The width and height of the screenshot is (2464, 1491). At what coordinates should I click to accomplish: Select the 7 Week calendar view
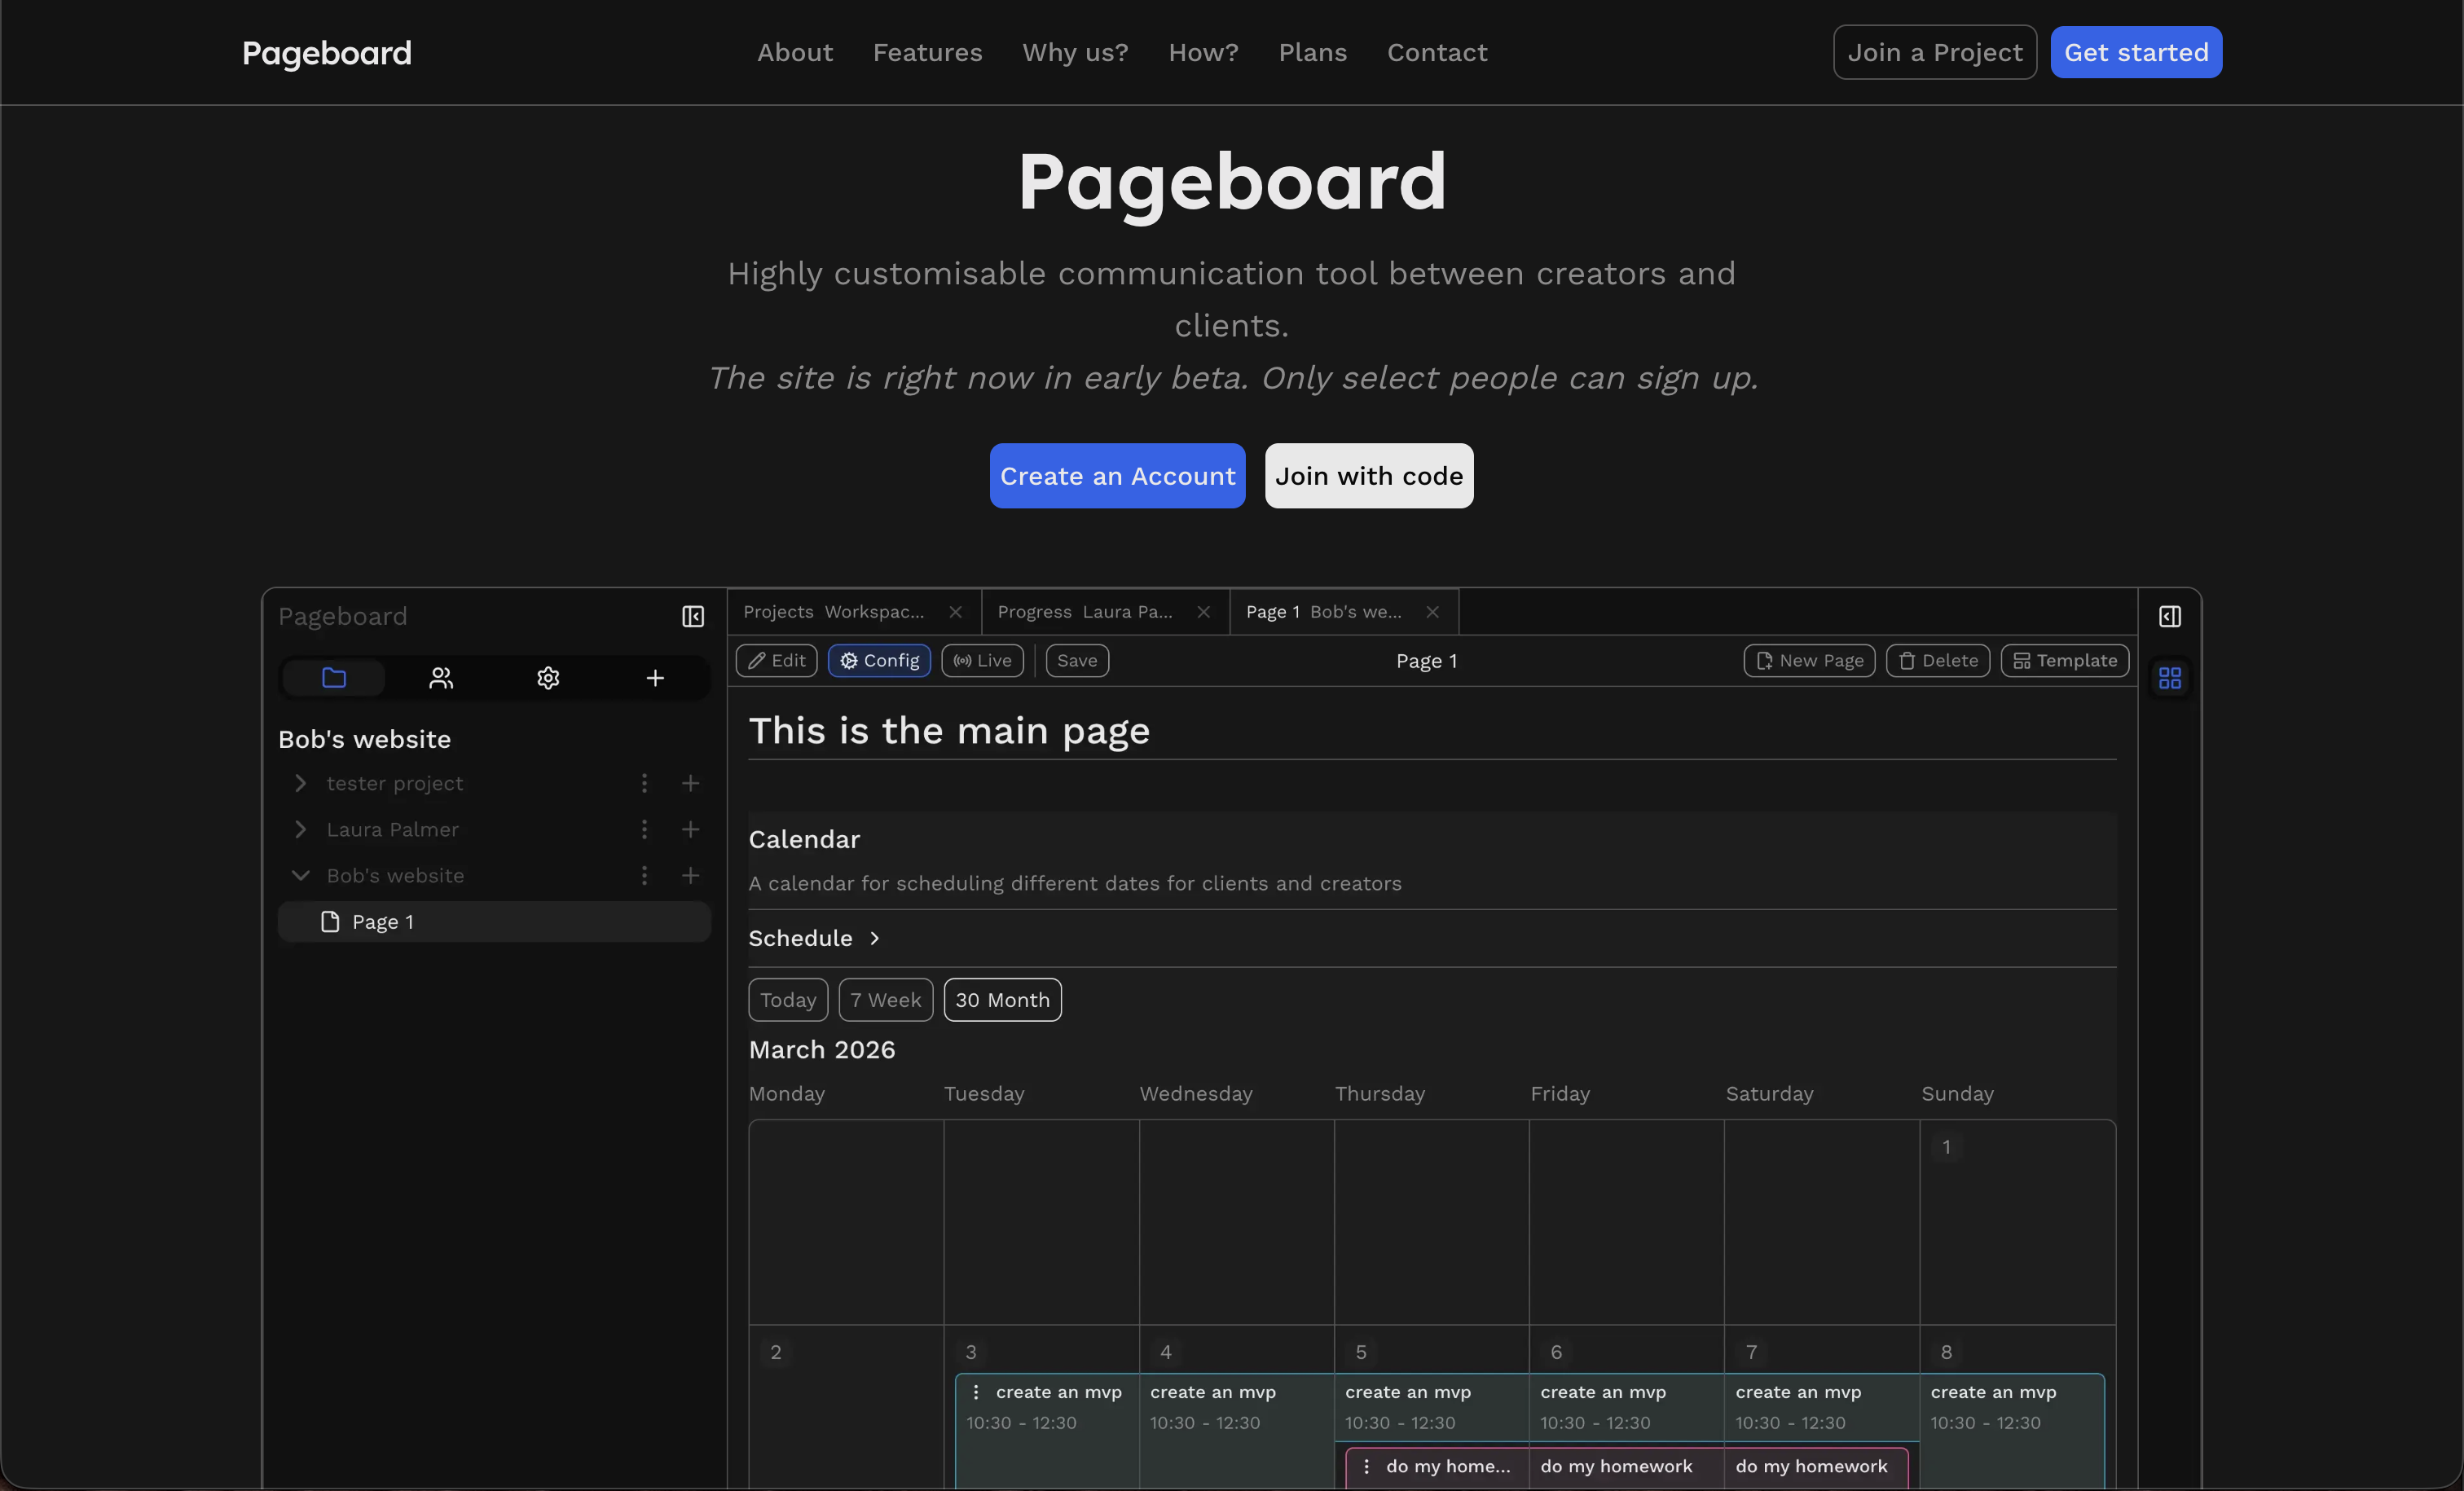point(886,1000)
